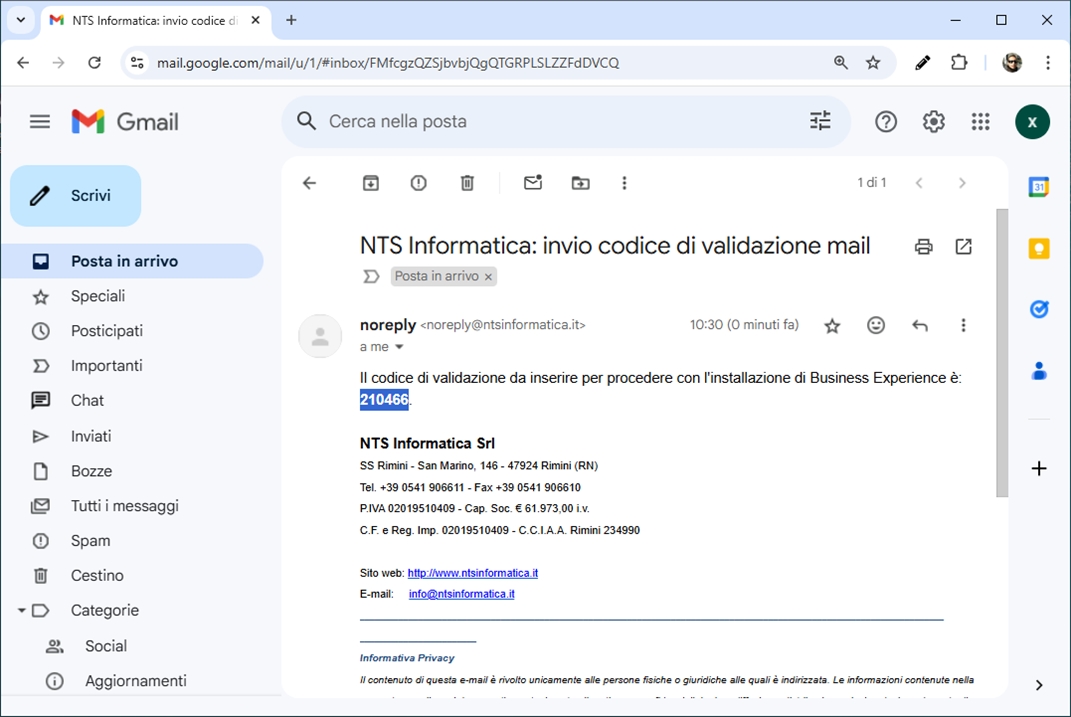Open Google Calendar in side panel
Image resolution: width=1071 pixels, height=717 pixels.
[x=1039, y=186]
